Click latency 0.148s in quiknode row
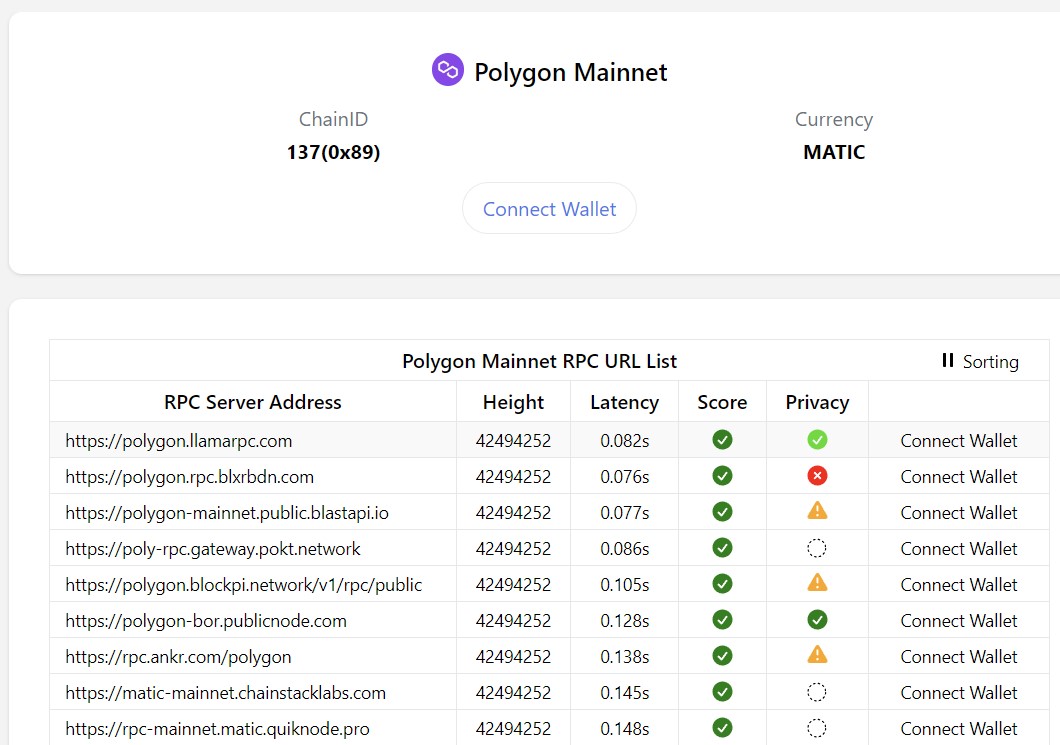The width and height of the screenshot is (1060, 745). [625, 729]
